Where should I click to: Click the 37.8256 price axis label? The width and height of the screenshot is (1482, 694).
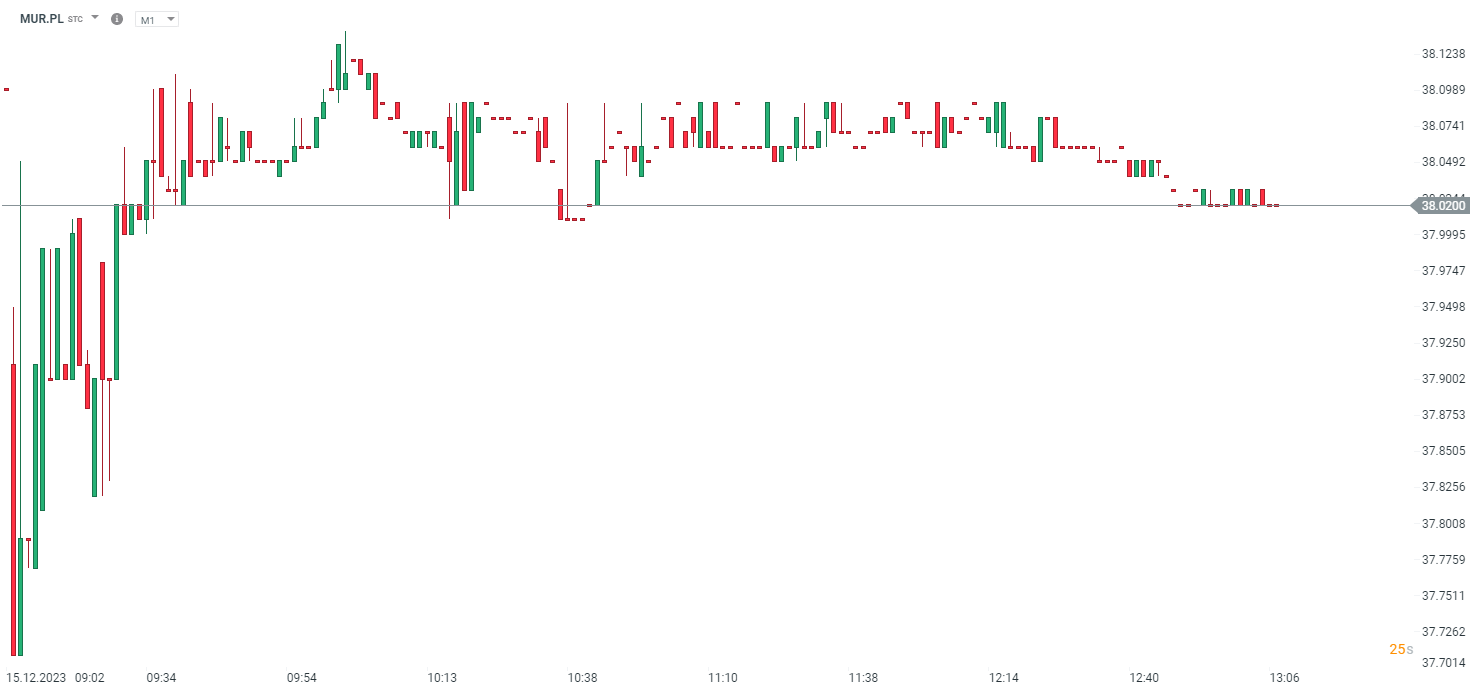tap(1443, 487)
